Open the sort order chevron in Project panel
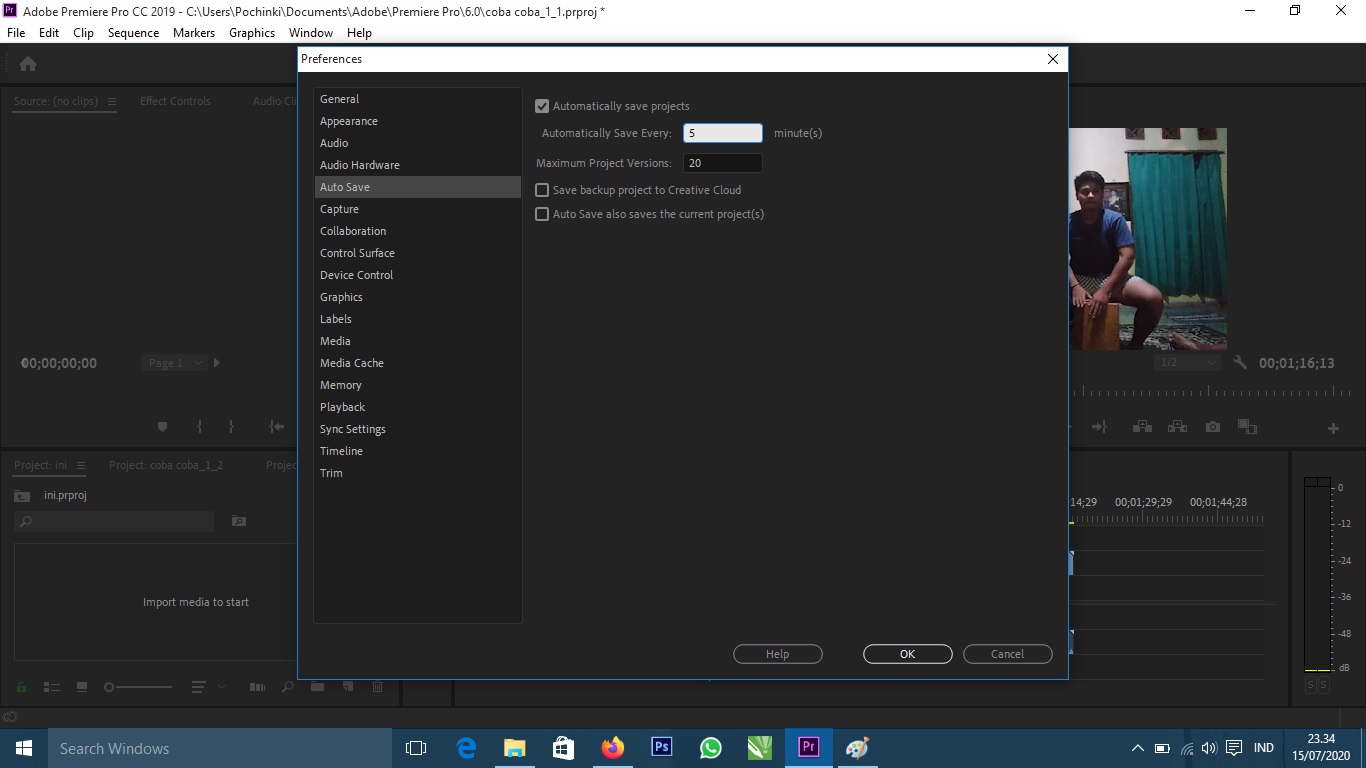The width and height of the screenshot is (1366, 768). point(222,687)
